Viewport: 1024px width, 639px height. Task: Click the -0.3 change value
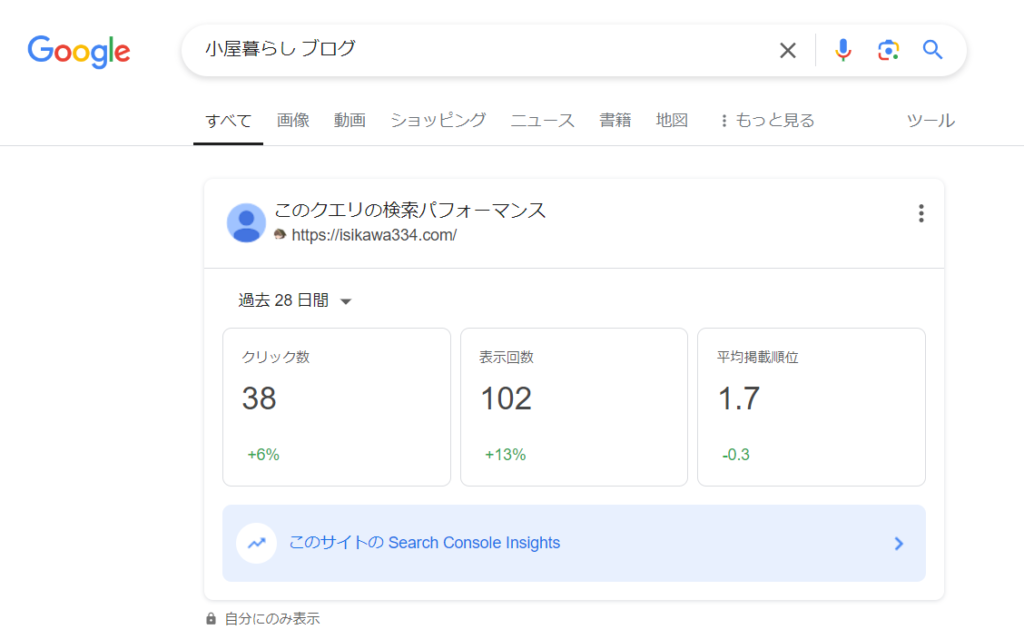pyautogui.click(x=735, y=455)
